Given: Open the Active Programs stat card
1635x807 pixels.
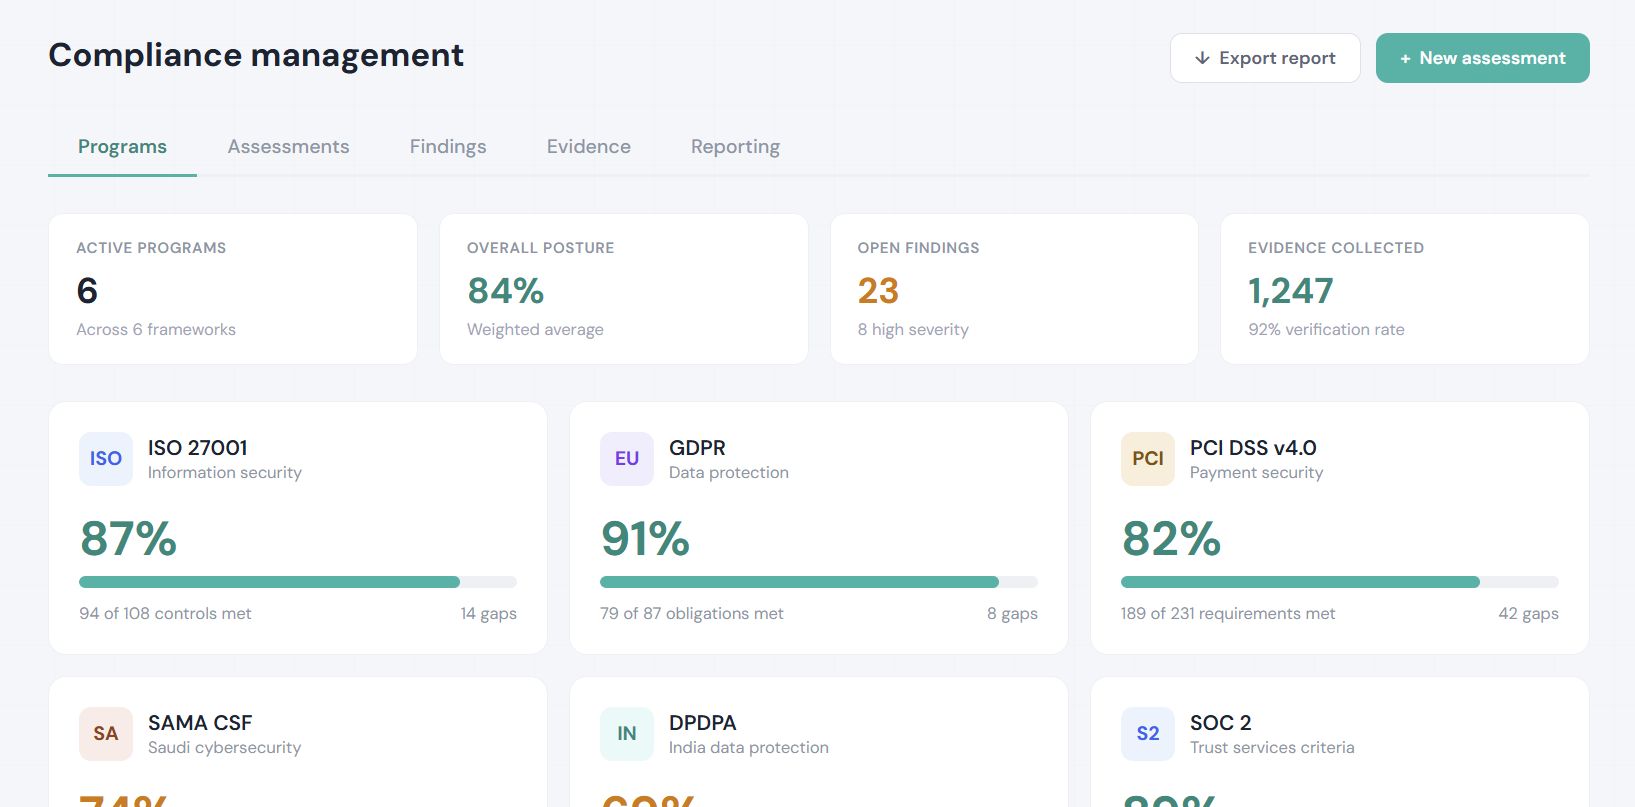Looking at the screenshot, I should coord(233,289).
